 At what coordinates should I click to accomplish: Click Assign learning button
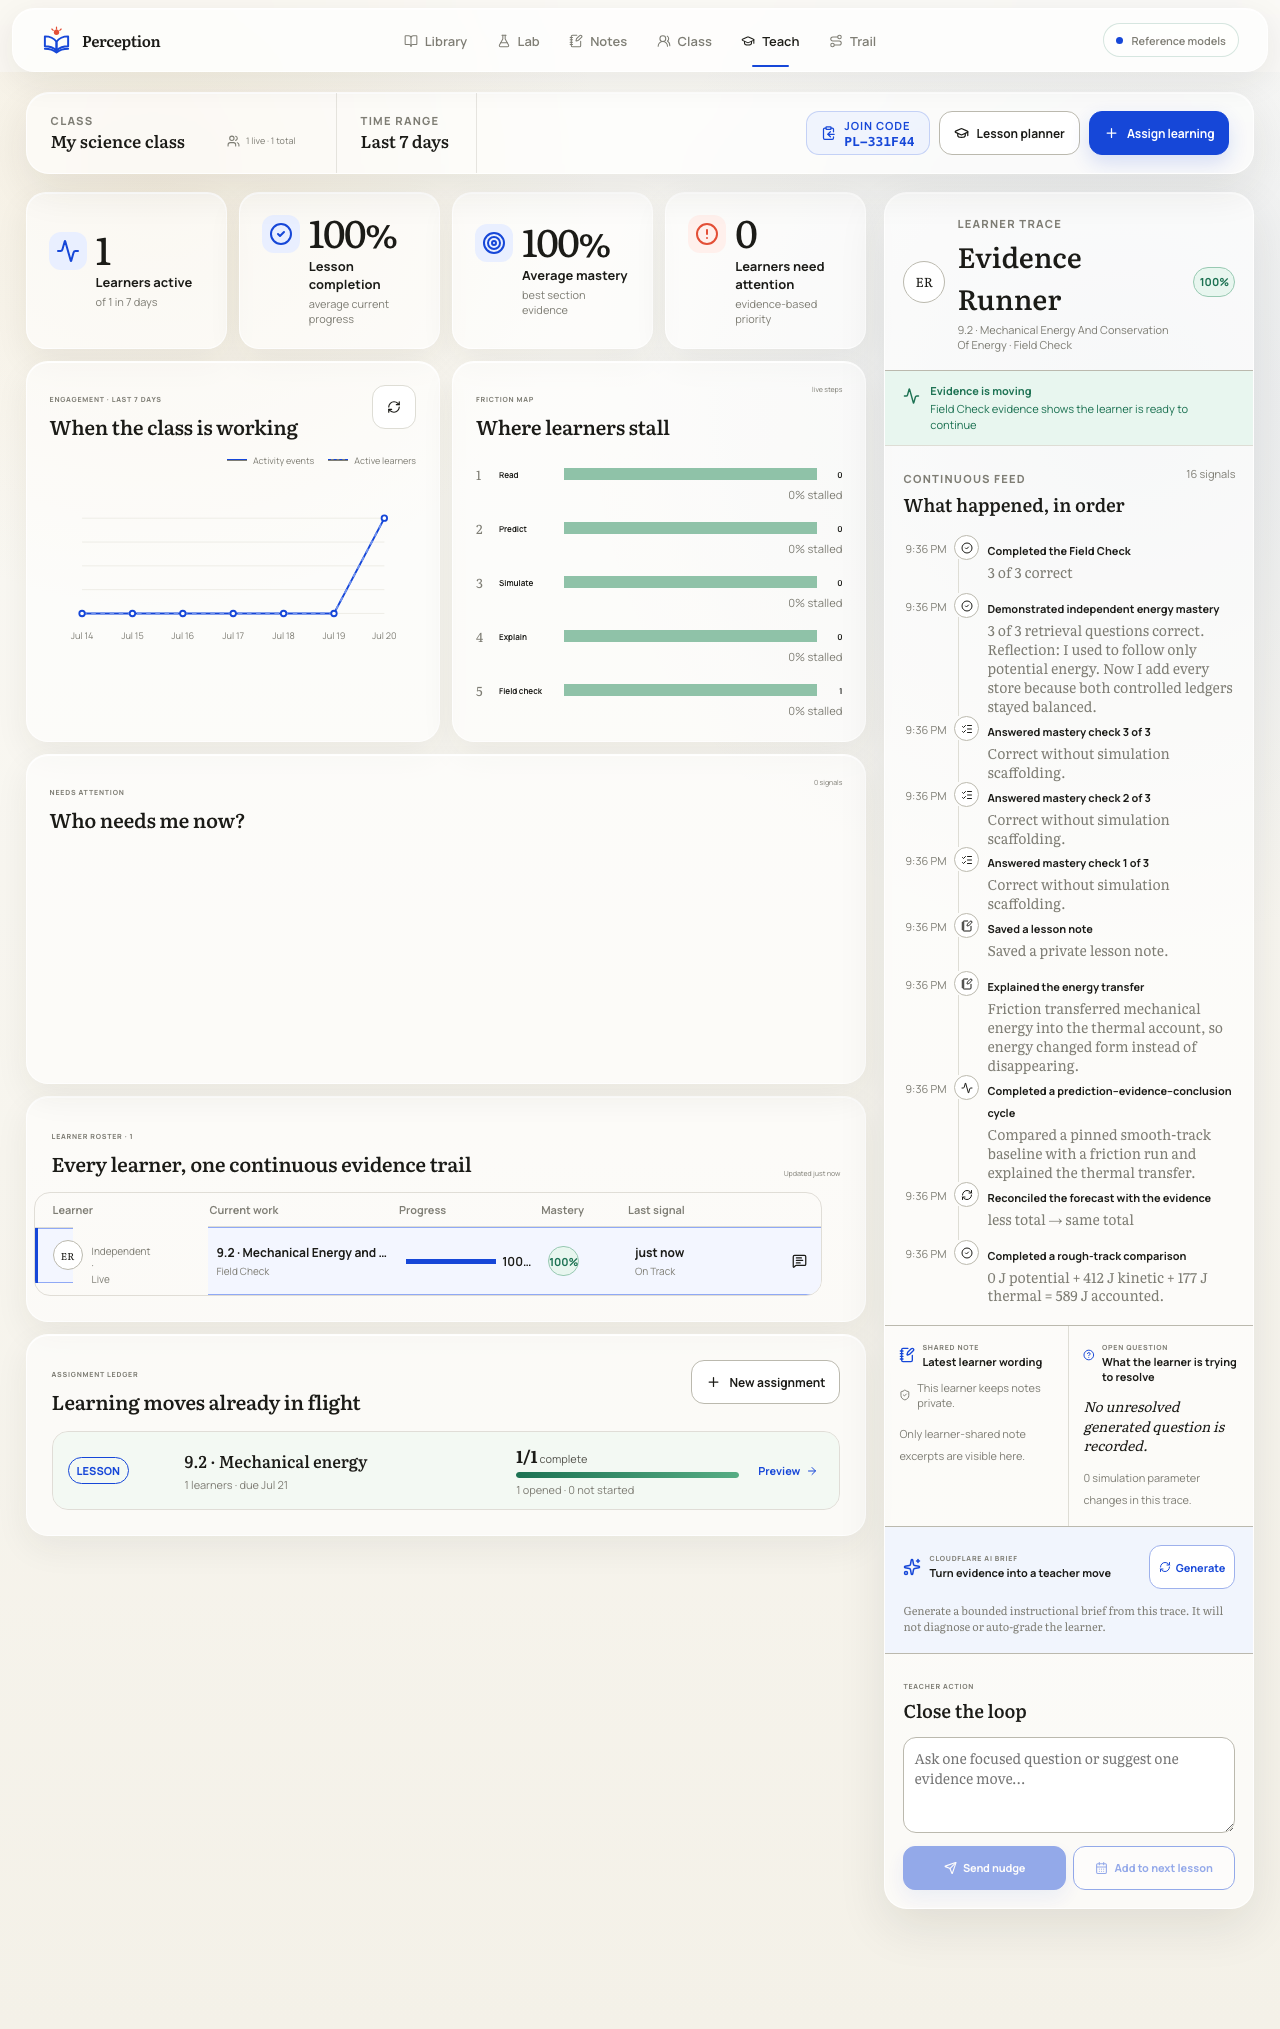[1158, 133]
